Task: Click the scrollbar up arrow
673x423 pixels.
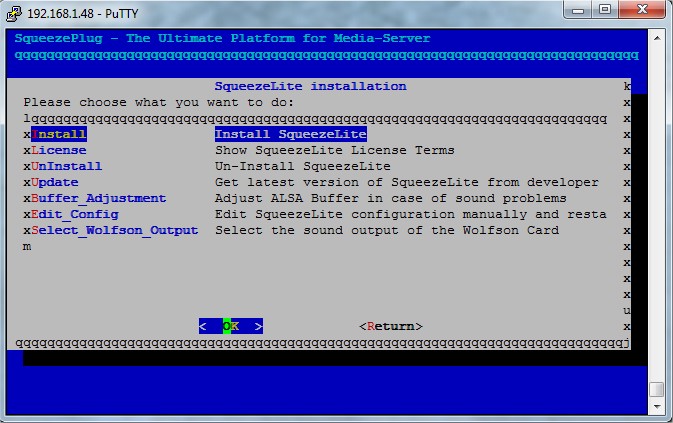Action: (x=657, y=38)
